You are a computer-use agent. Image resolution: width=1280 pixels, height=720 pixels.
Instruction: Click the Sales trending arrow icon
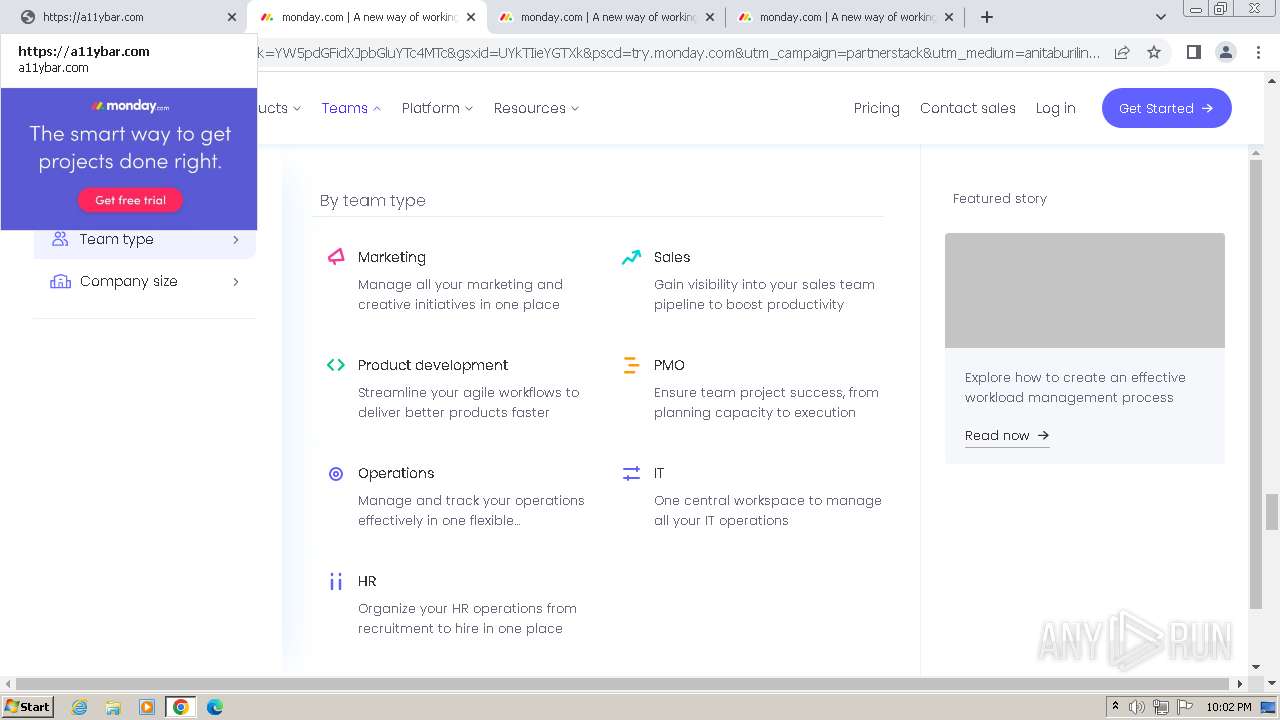click(631, 257)
